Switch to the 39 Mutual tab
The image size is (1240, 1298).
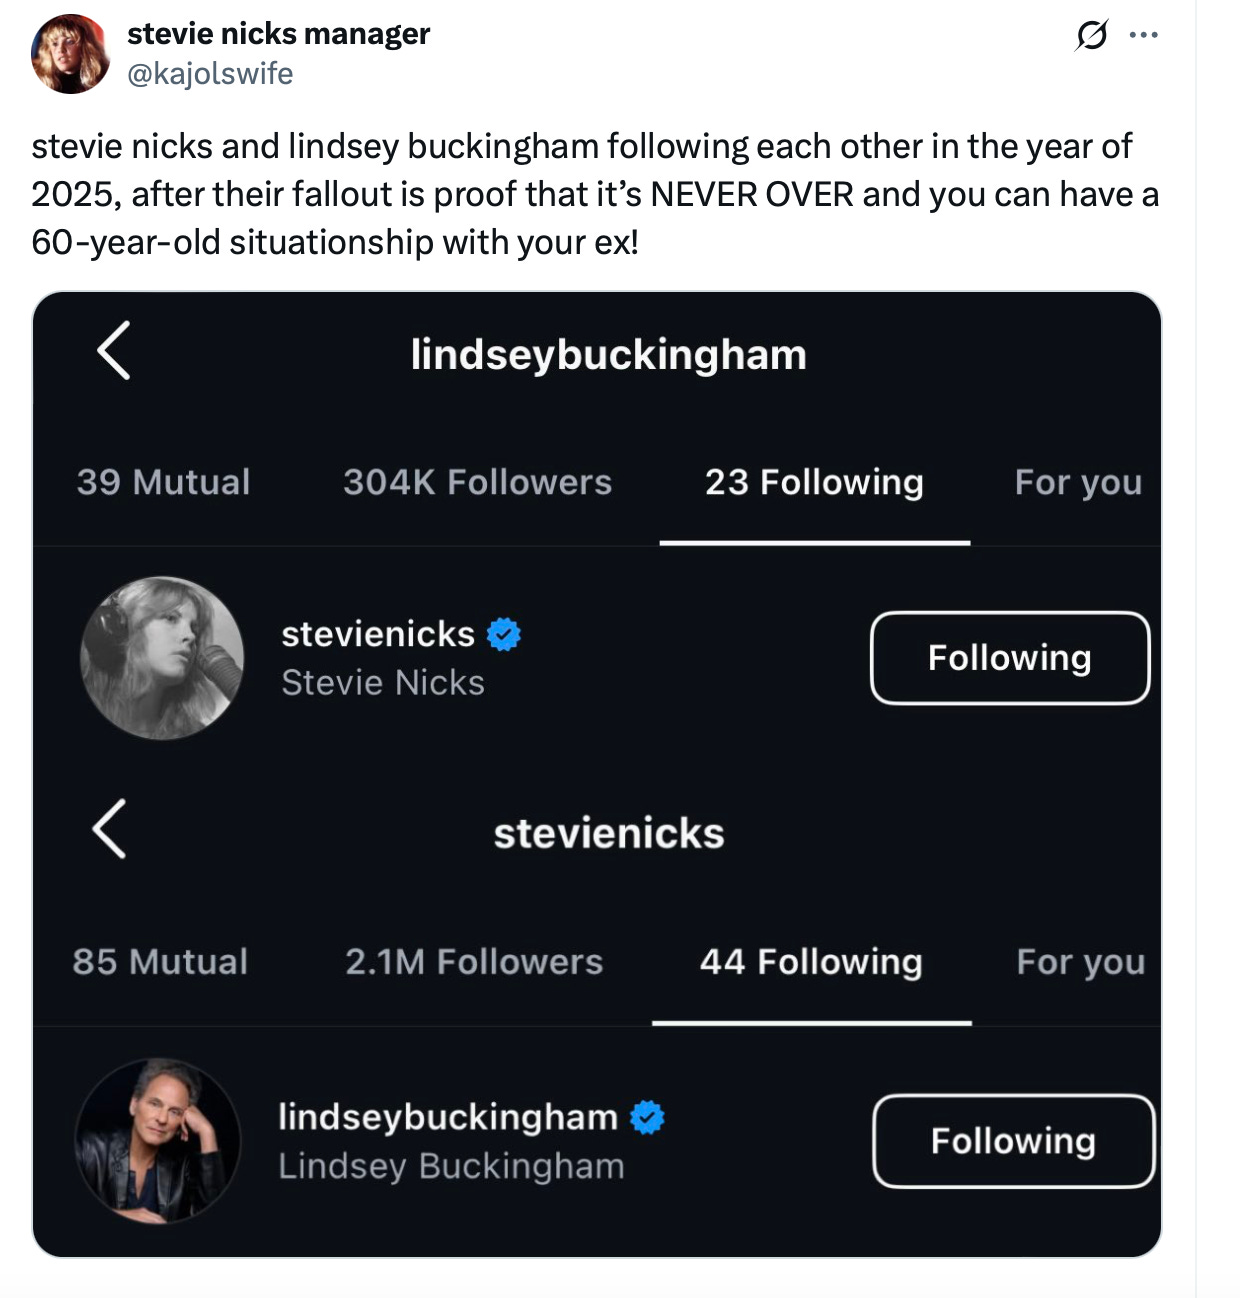163,482
